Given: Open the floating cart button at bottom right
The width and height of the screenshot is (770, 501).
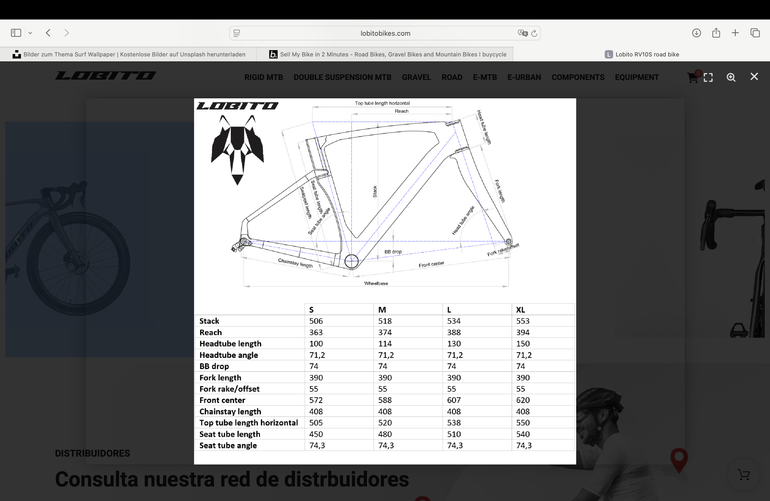Looking at the screenshot, I should click(744, 474).
